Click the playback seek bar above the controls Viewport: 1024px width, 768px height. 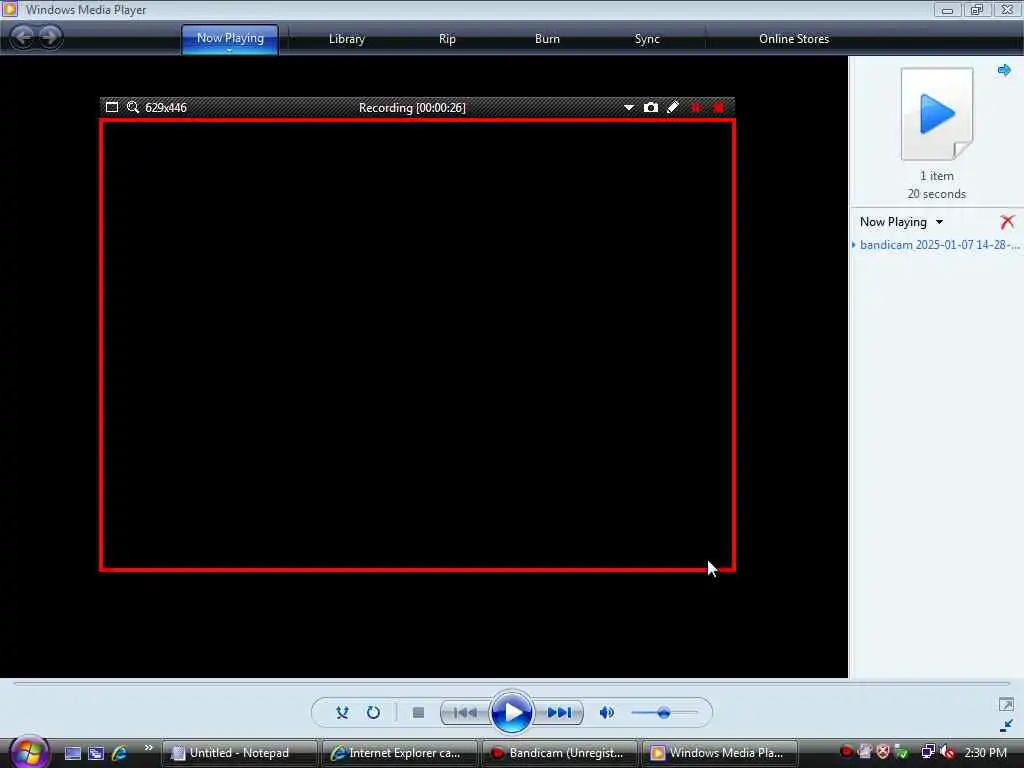click(x=511, y=684)
